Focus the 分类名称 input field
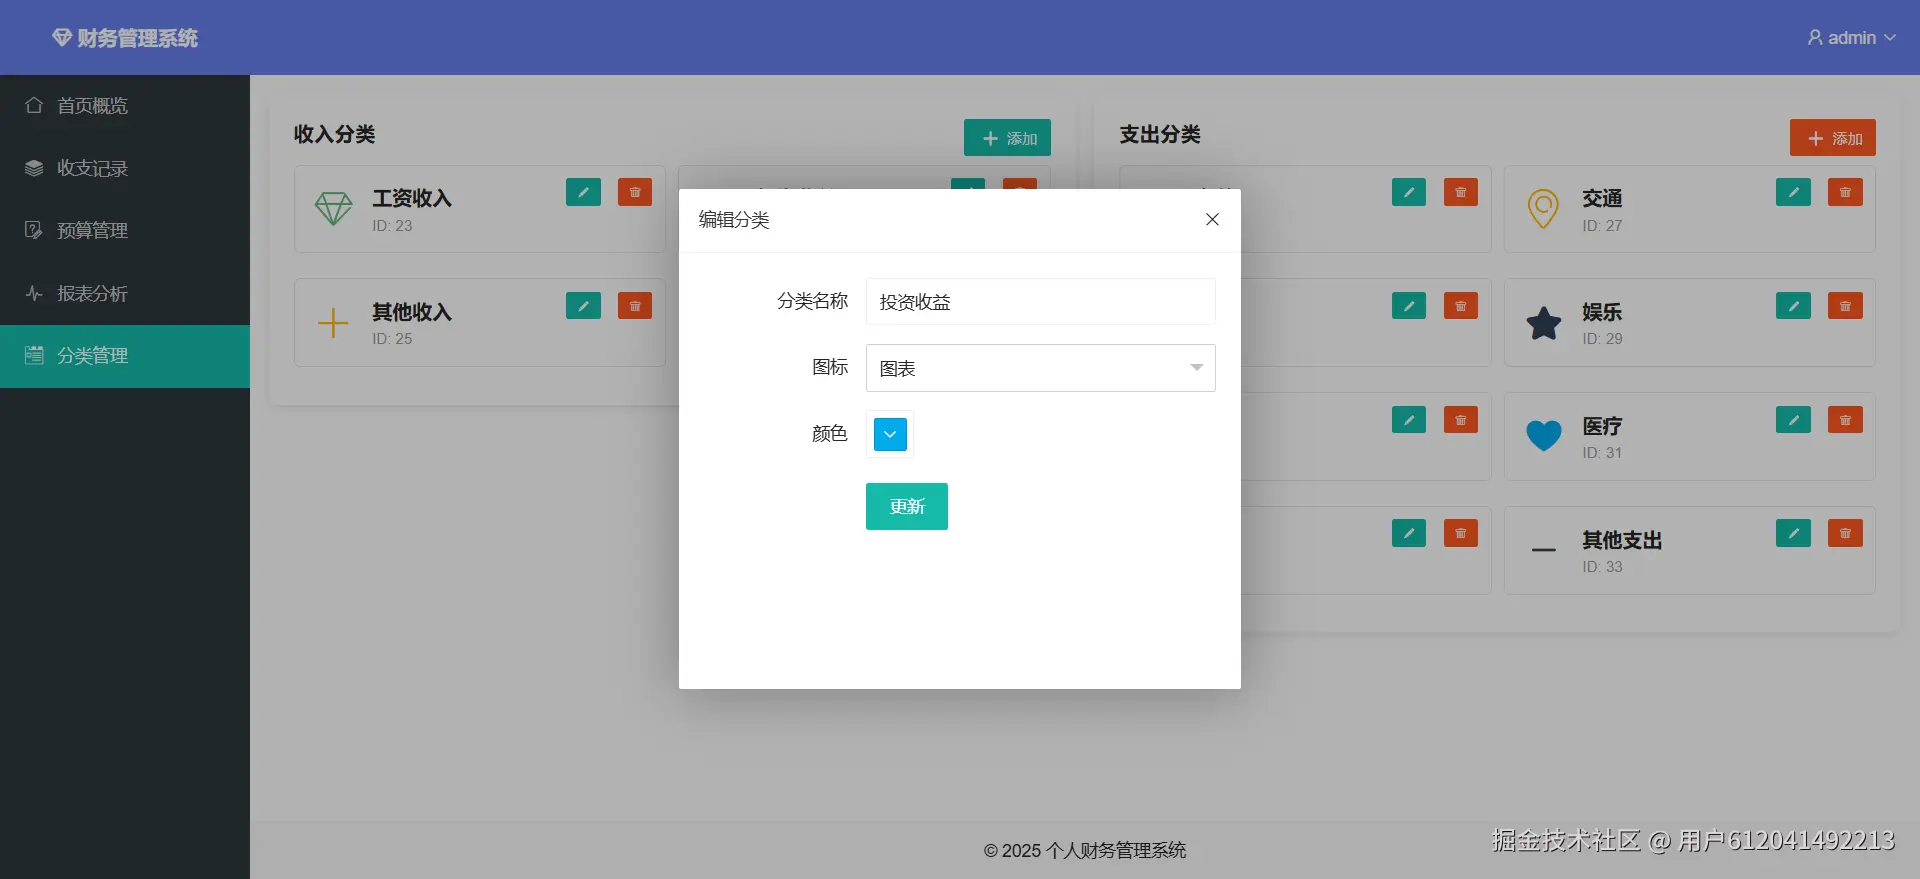 point(1041,302)
